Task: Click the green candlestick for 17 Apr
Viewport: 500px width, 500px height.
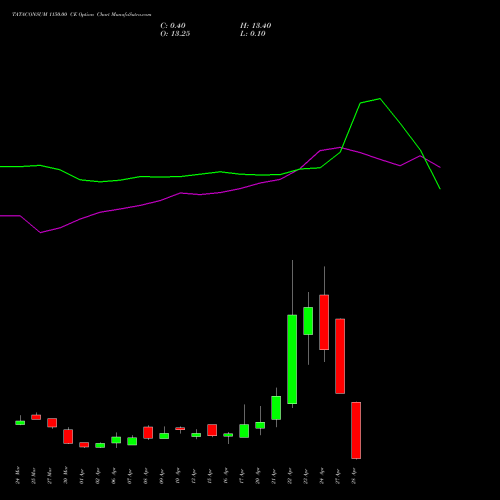Action: pyautogui.click(x=244, y=431)
